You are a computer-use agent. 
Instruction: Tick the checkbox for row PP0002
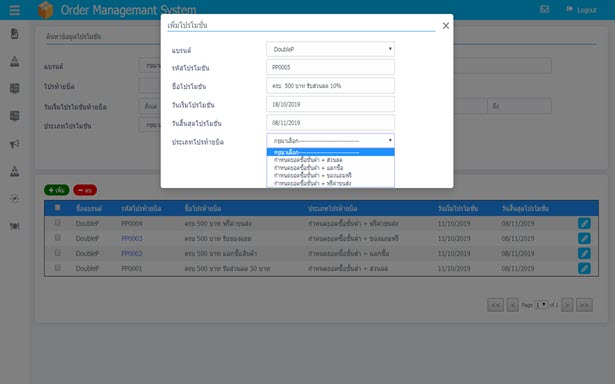(58, 253)
